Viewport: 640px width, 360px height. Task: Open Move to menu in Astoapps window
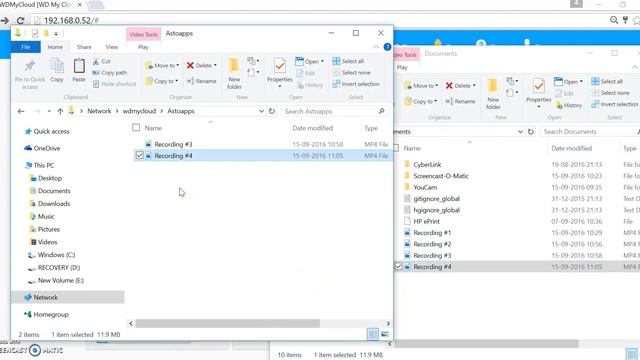(x=162, y=65)
